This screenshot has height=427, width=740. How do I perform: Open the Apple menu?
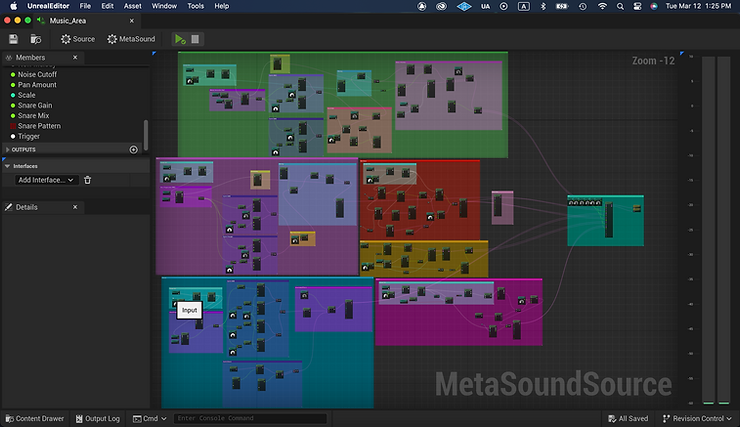[x=14, y=6]
